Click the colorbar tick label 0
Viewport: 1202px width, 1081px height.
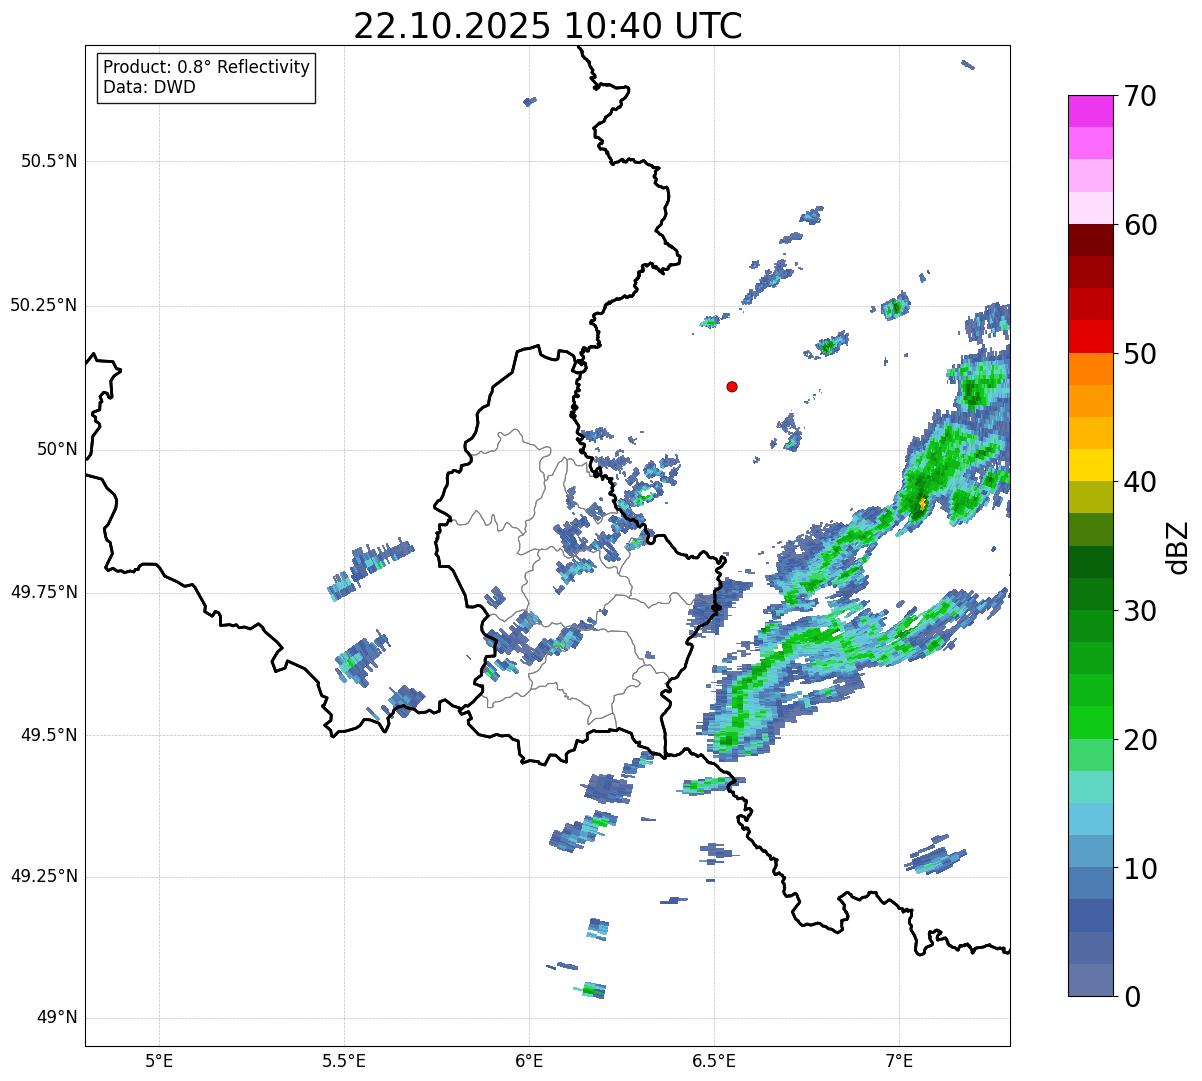click(x=1132, y=997)
